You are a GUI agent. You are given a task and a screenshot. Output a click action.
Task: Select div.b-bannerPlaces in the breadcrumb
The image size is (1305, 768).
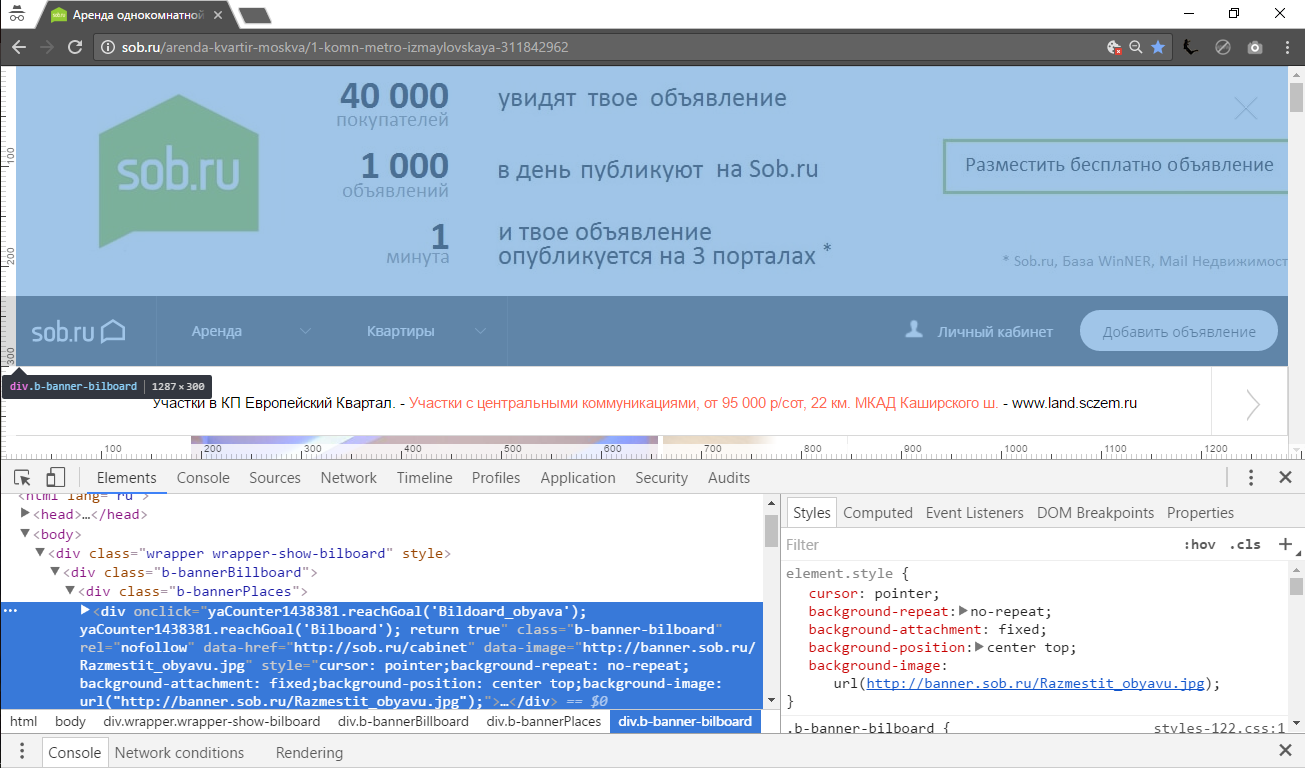544,721
